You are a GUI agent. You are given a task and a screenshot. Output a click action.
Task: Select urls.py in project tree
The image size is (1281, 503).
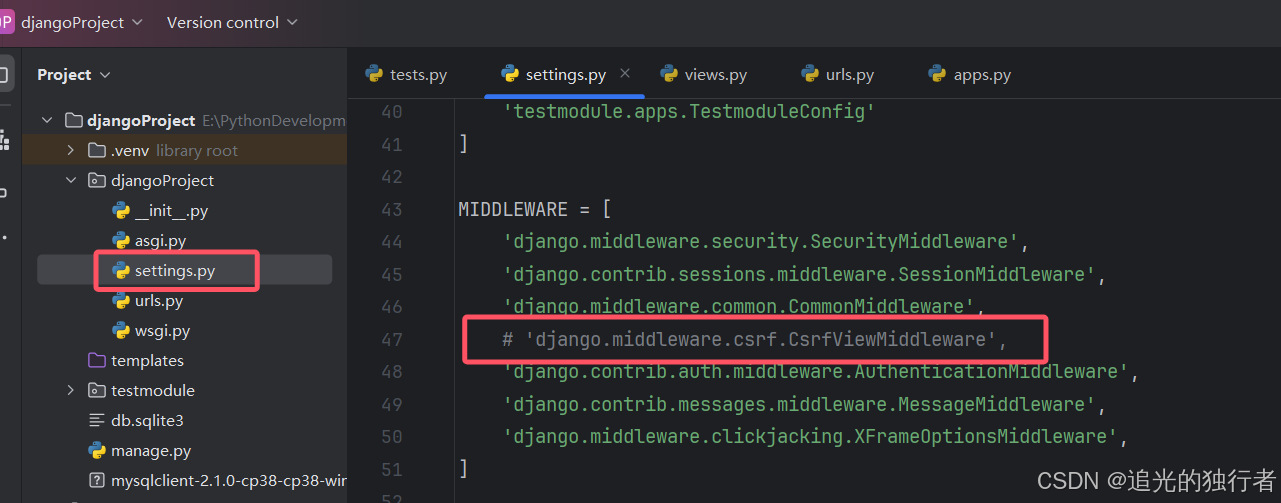click(x=159, y=301)
